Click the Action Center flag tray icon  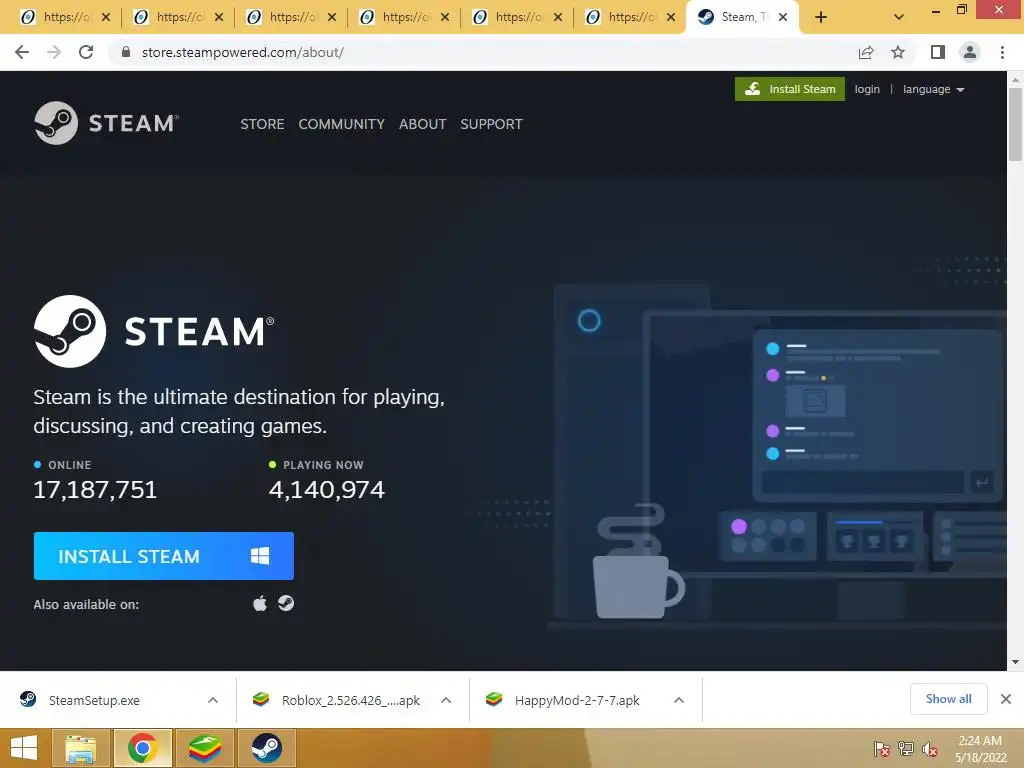pyautogui.click(x=881, y=749)
